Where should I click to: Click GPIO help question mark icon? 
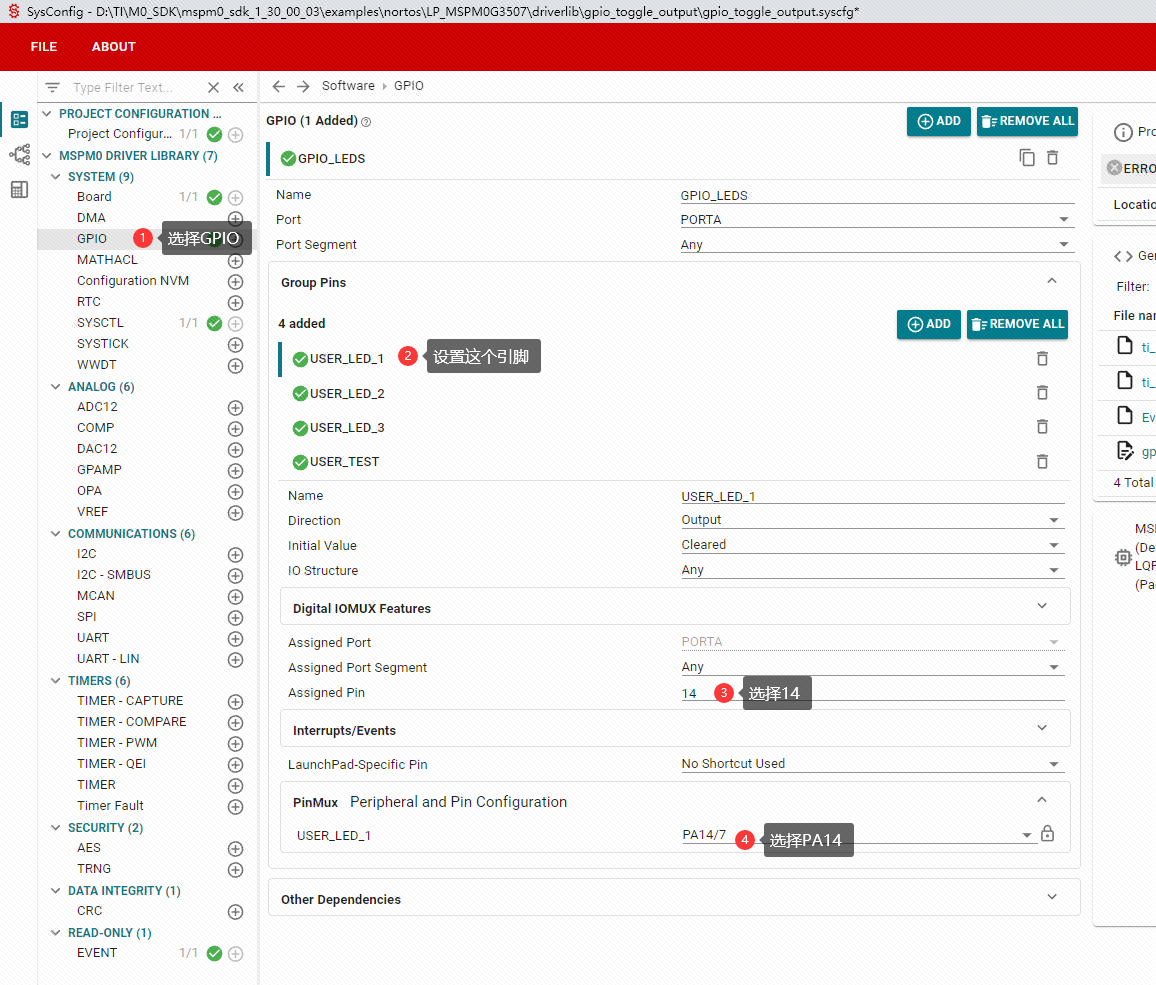point(366,122)
